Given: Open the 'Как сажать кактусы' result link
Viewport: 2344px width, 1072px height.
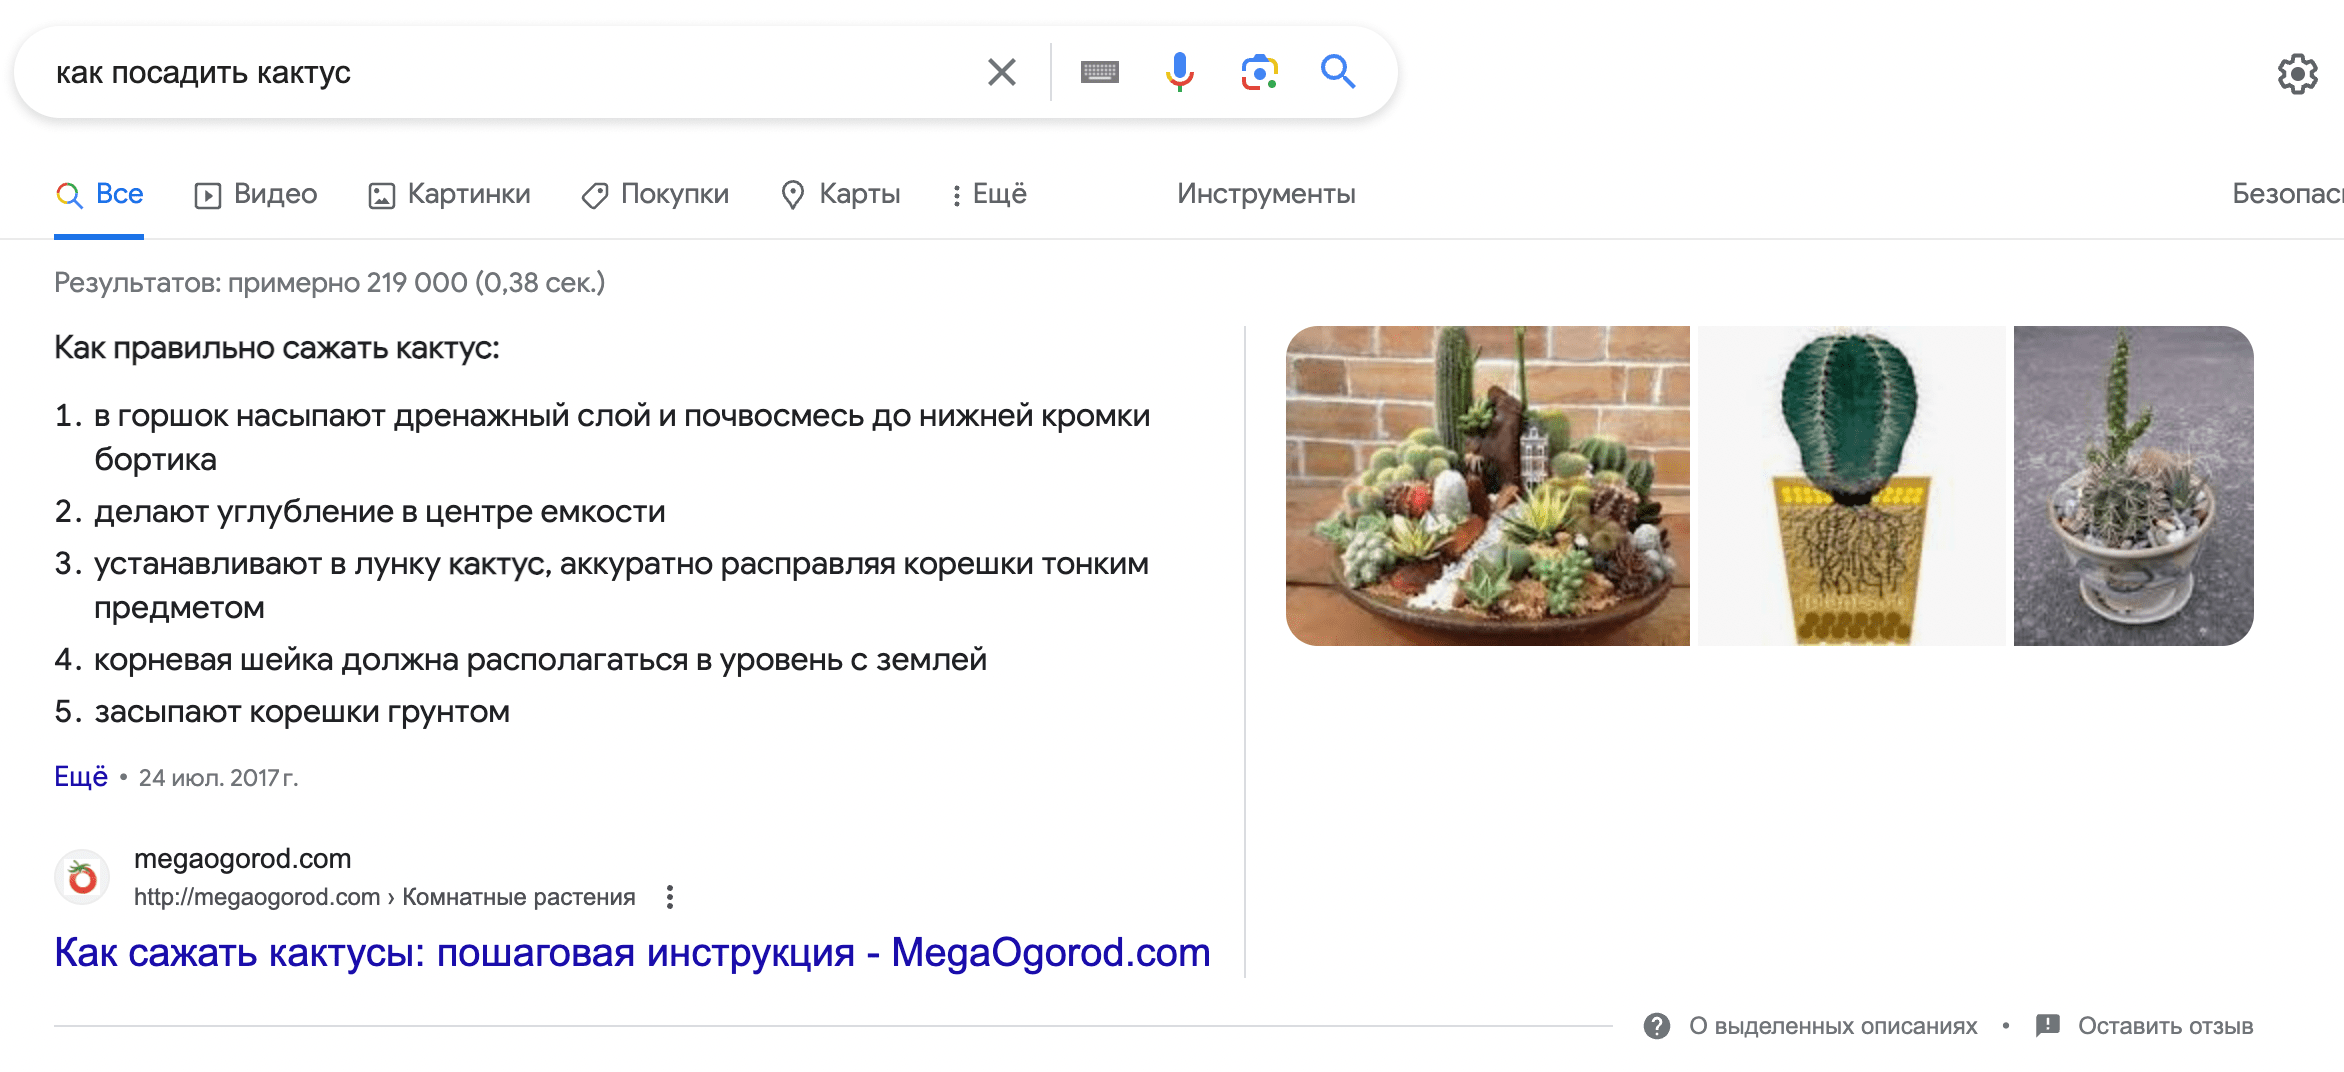Looking at the screenshot, I should tap(632, 953).
